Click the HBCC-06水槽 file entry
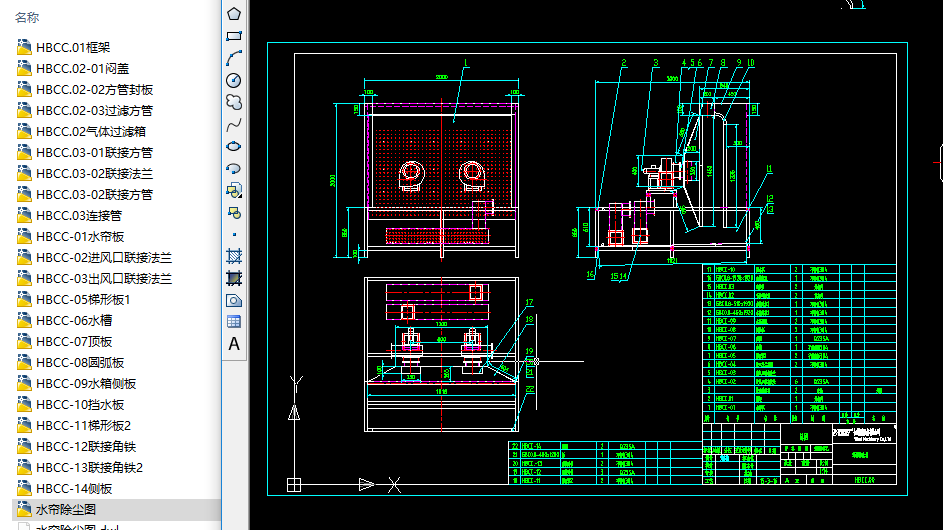 (74, 320)
